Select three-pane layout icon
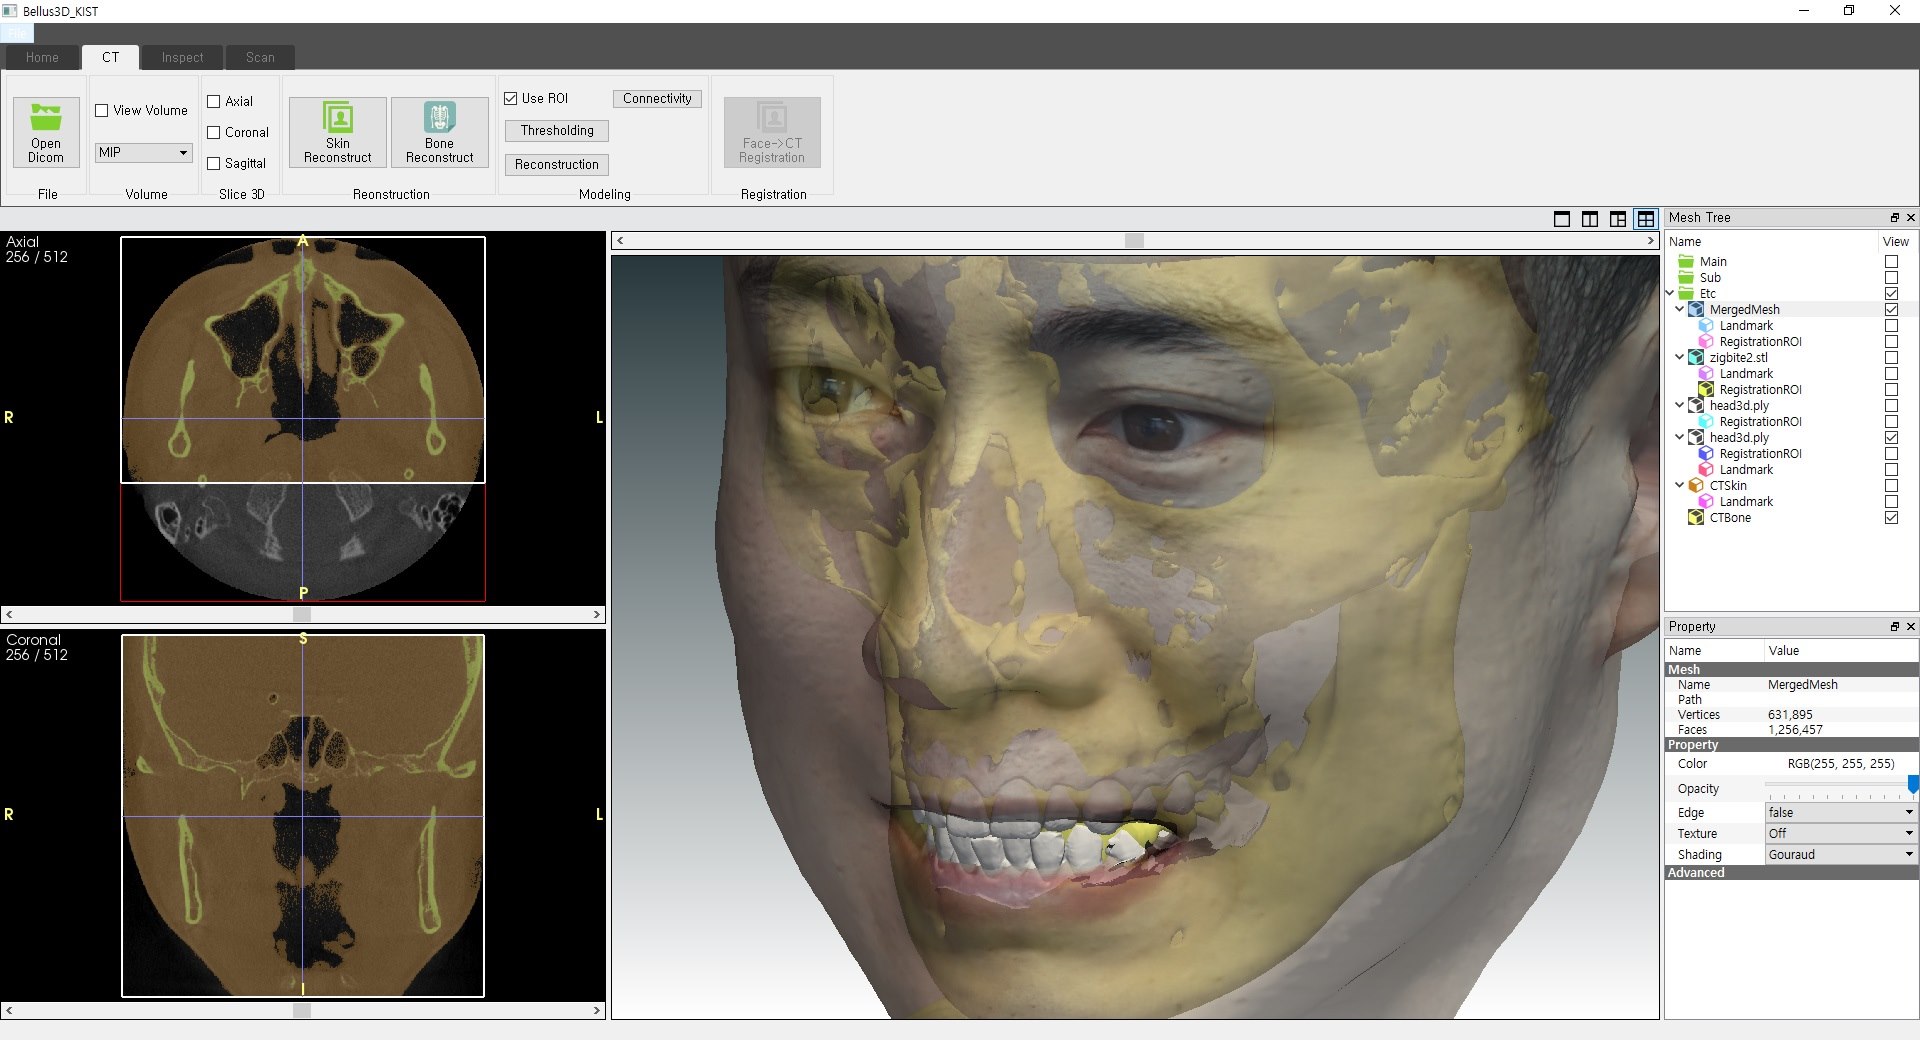This screenshot has width=1920, height=1040. (x=1618, y=219)
